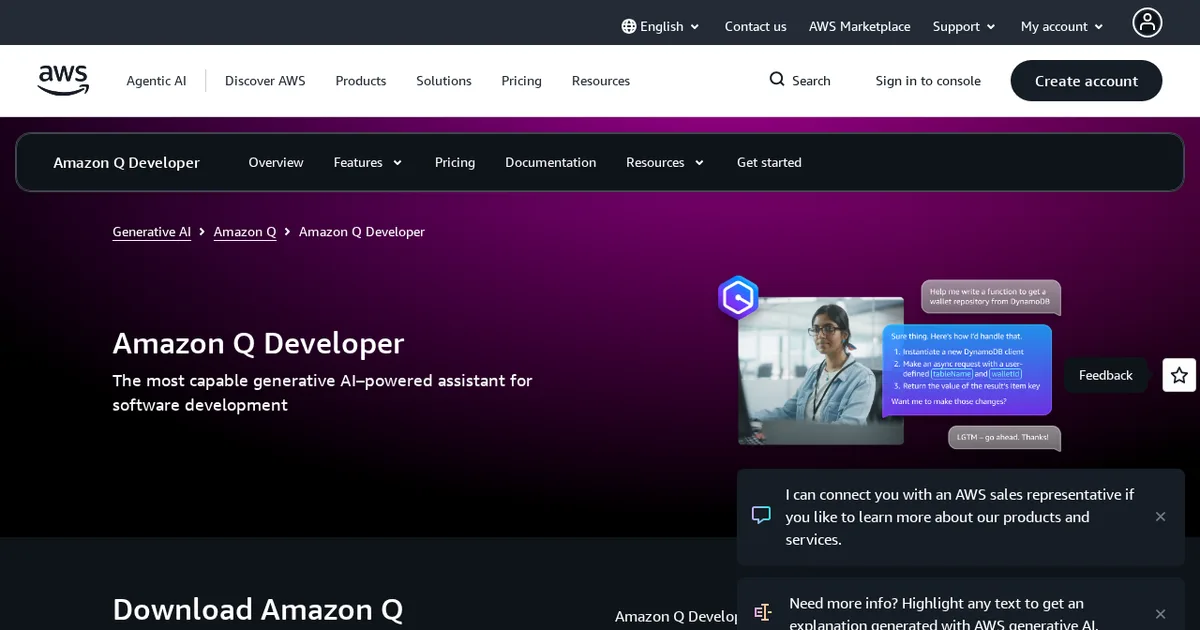Open the Solutions menu

[444, 81]
